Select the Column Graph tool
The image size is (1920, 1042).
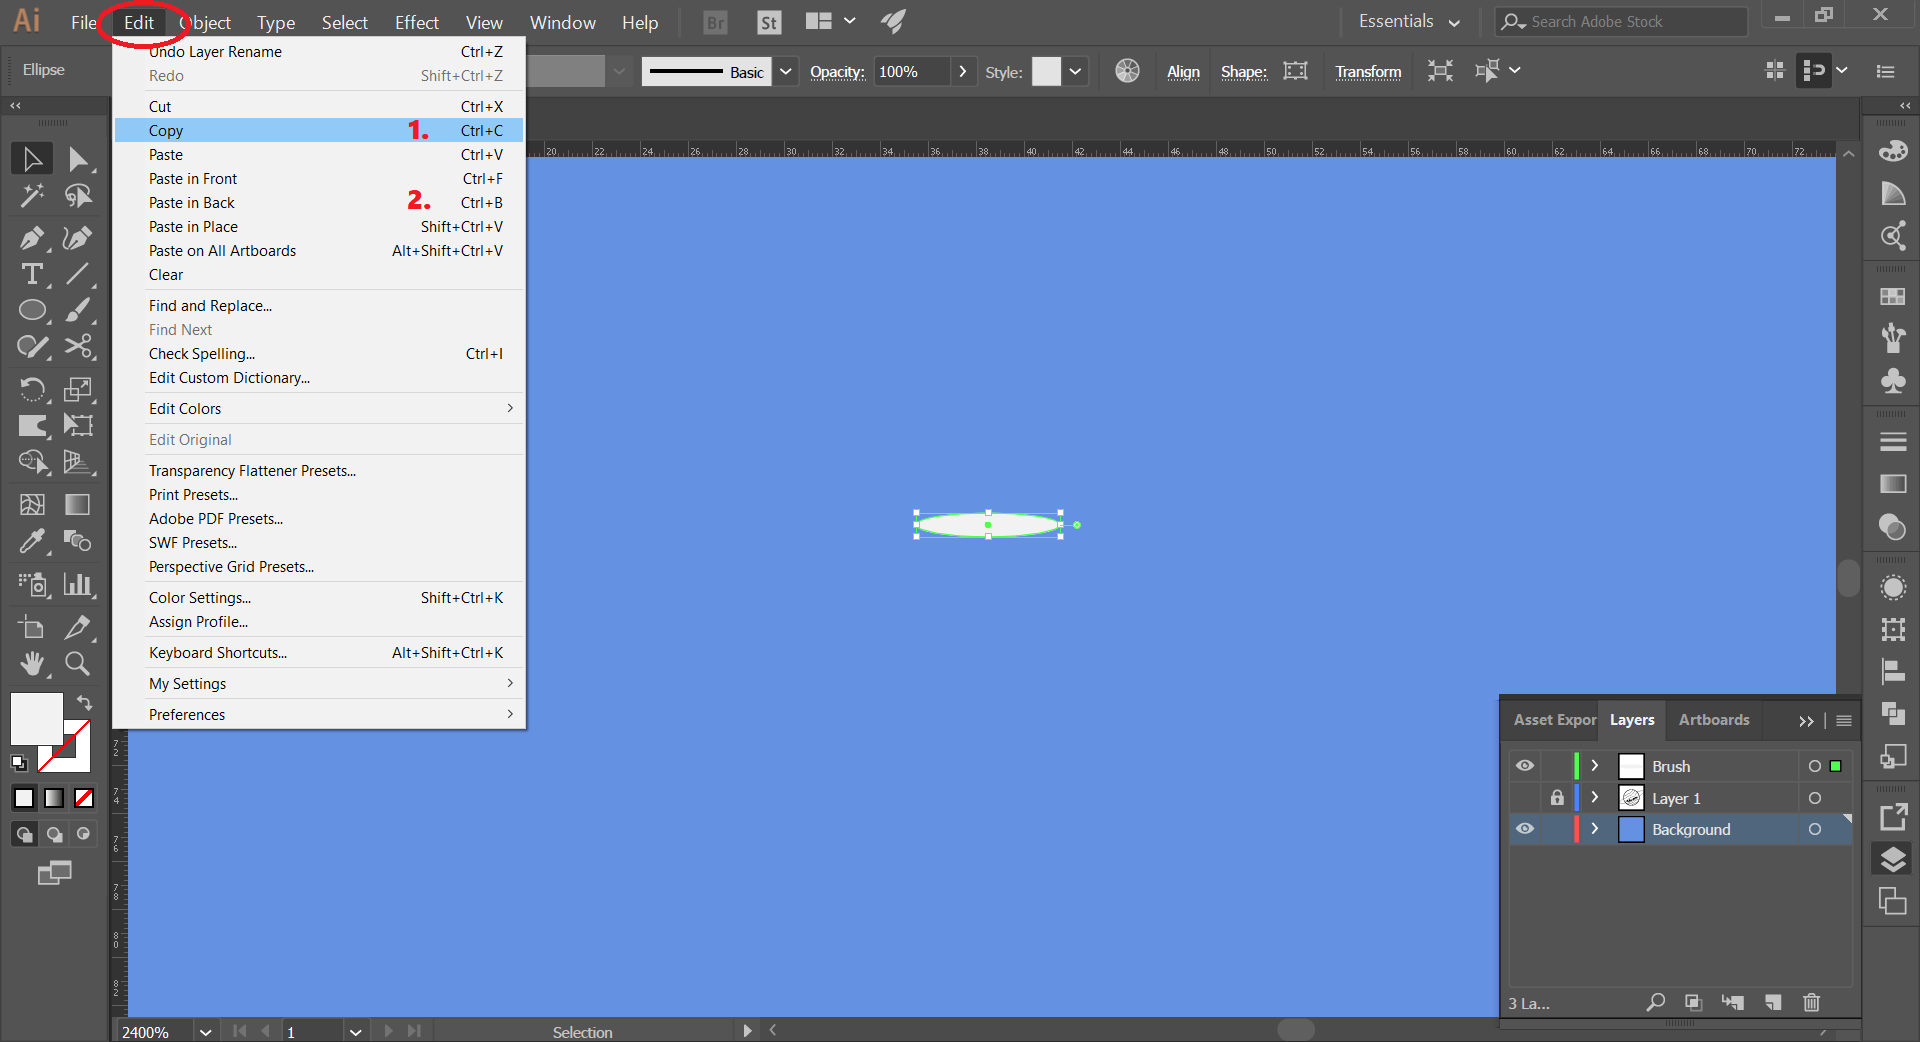pyautogui.click(x=78, y=584)
